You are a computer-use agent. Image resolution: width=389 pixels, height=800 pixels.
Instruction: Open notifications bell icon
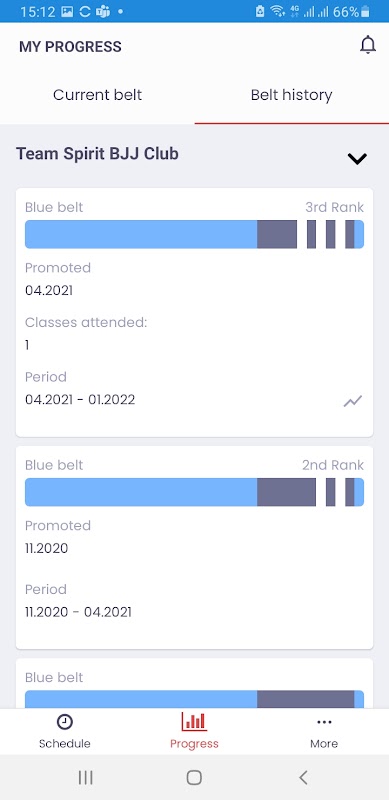(x=368, y=45)
